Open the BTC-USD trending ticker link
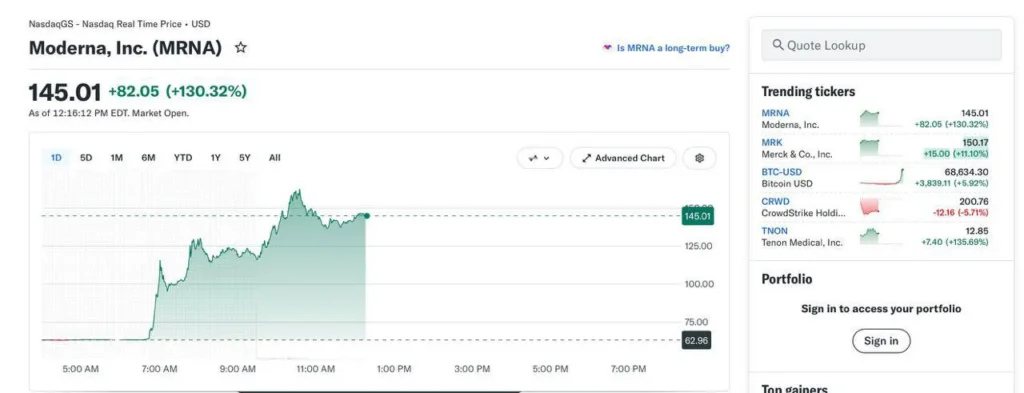Viewport: 1024px width, 393px height. (782, 172)
